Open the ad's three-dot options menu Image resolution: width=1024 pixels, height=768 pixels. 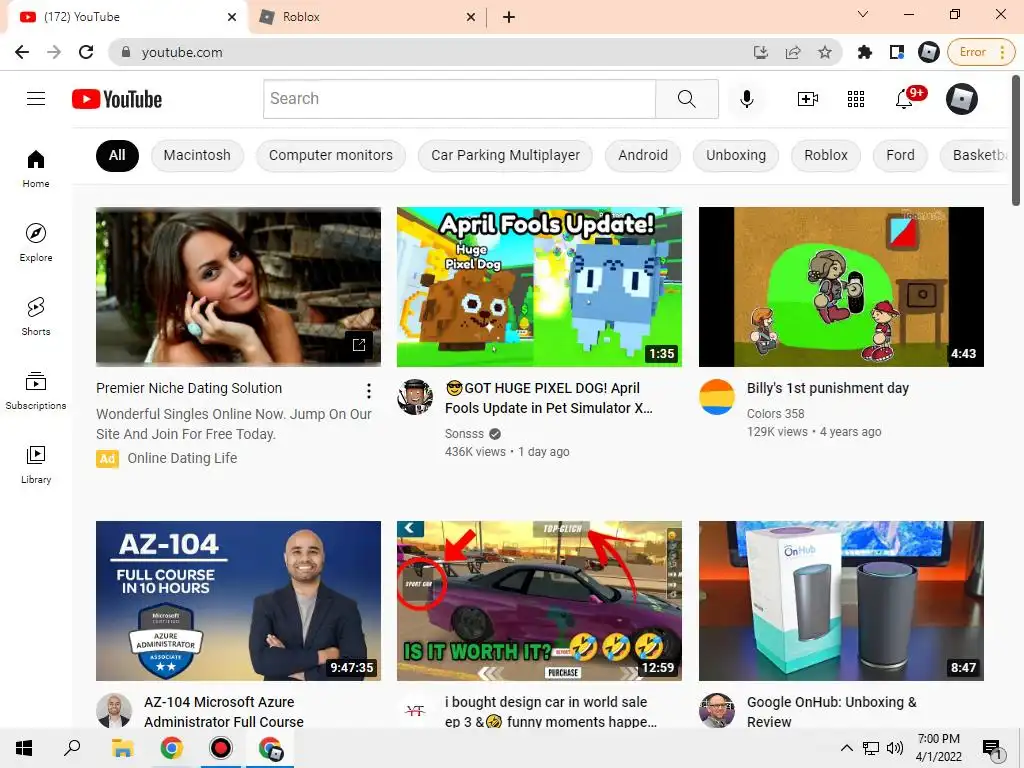coord(369,391)
